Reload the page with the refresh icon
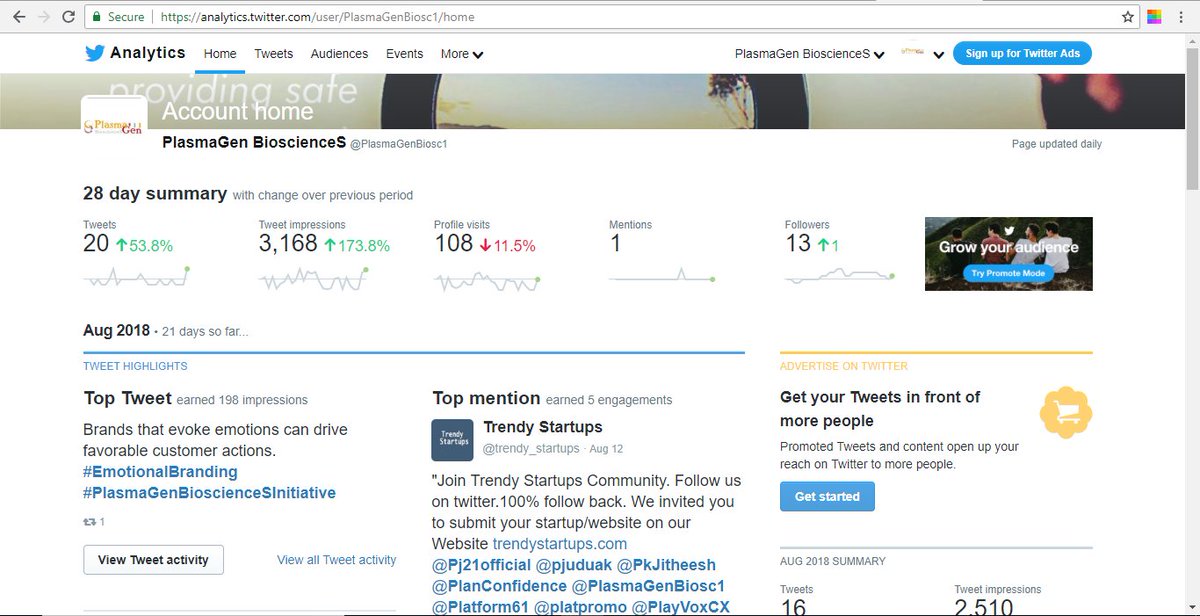The width and height of the screenshot is (1200, 616). pos(67,16)
